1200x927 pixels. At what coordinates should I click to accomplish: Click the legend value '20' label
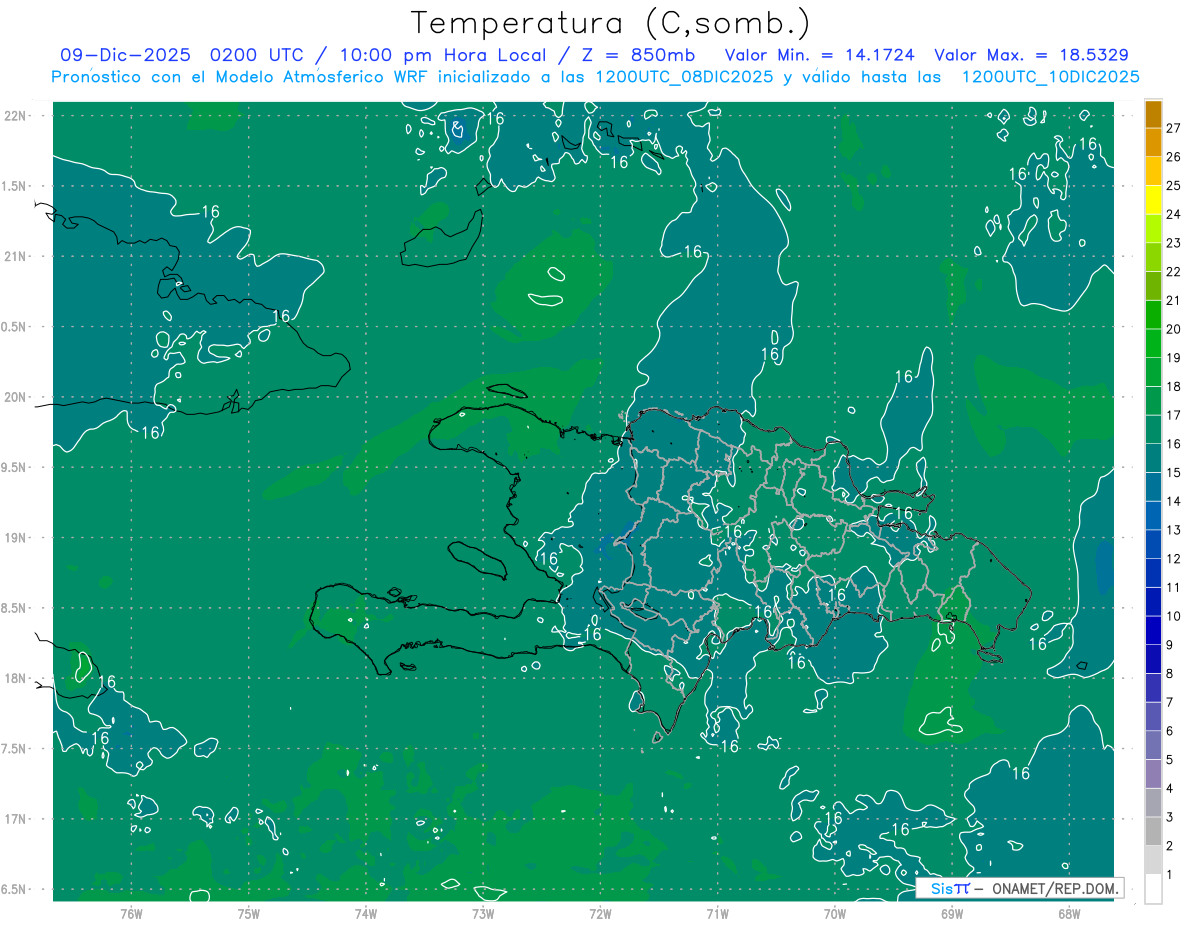point(1173,329)
